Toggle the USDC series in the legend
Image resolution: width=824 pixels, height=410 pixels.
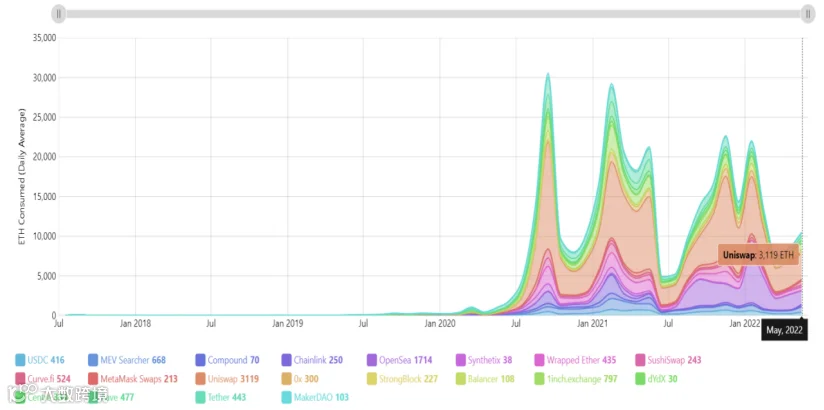40,361
